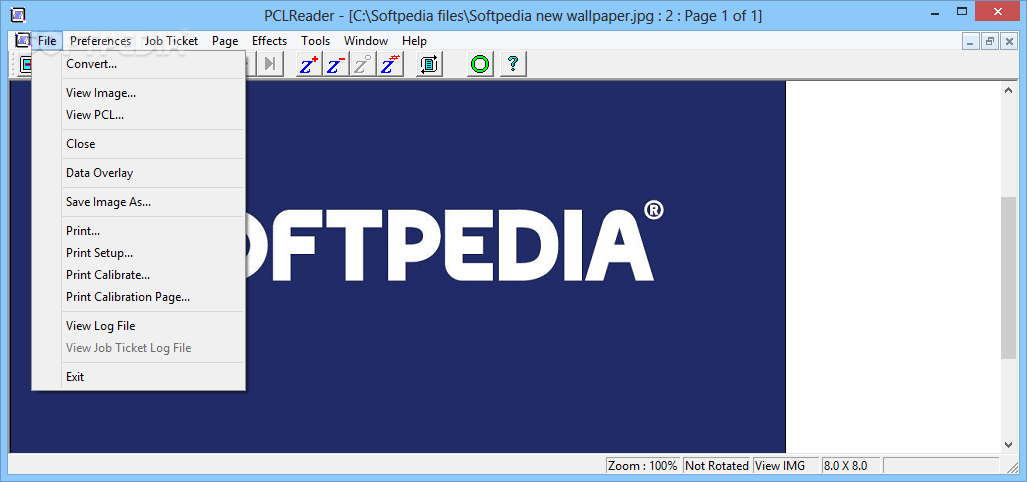Close the inner document window
Viewport: 1027px width, 482px height.
(1009, 41)
